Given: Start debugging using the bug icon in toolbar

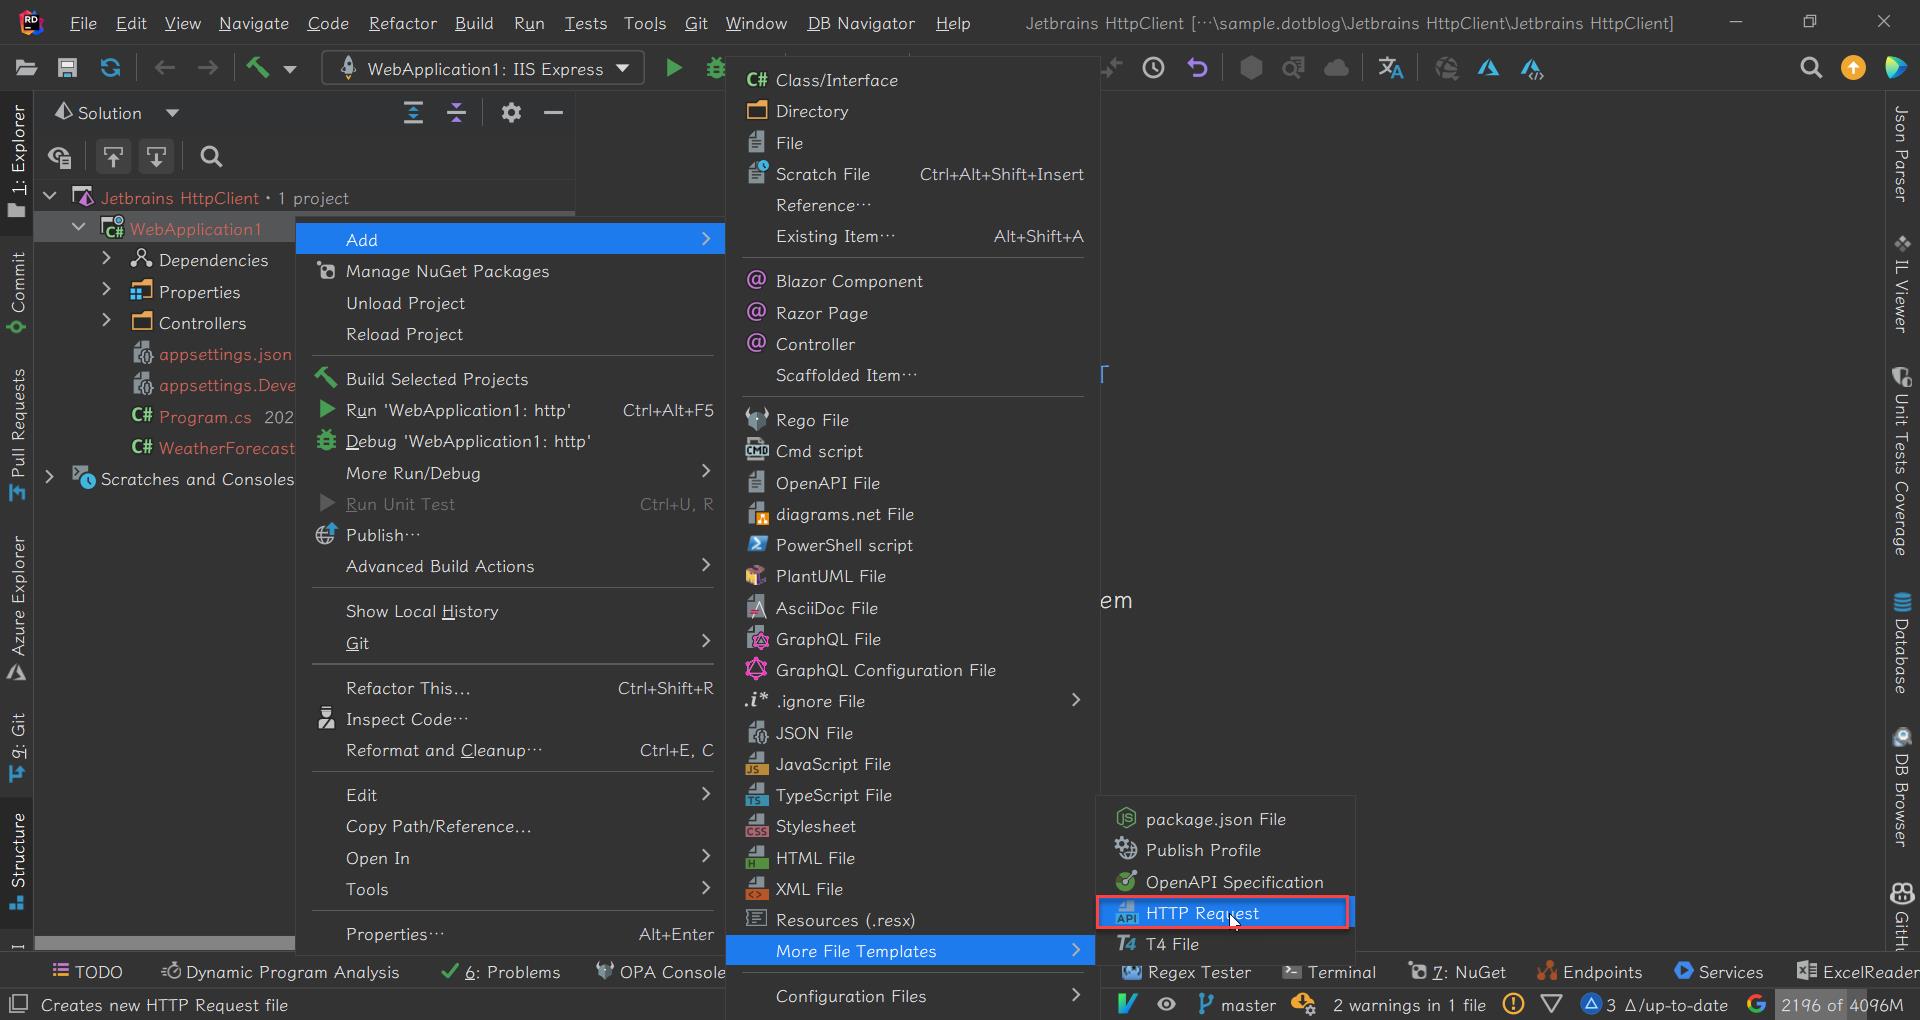Looking at the screenshot, I should pos(716,68).
